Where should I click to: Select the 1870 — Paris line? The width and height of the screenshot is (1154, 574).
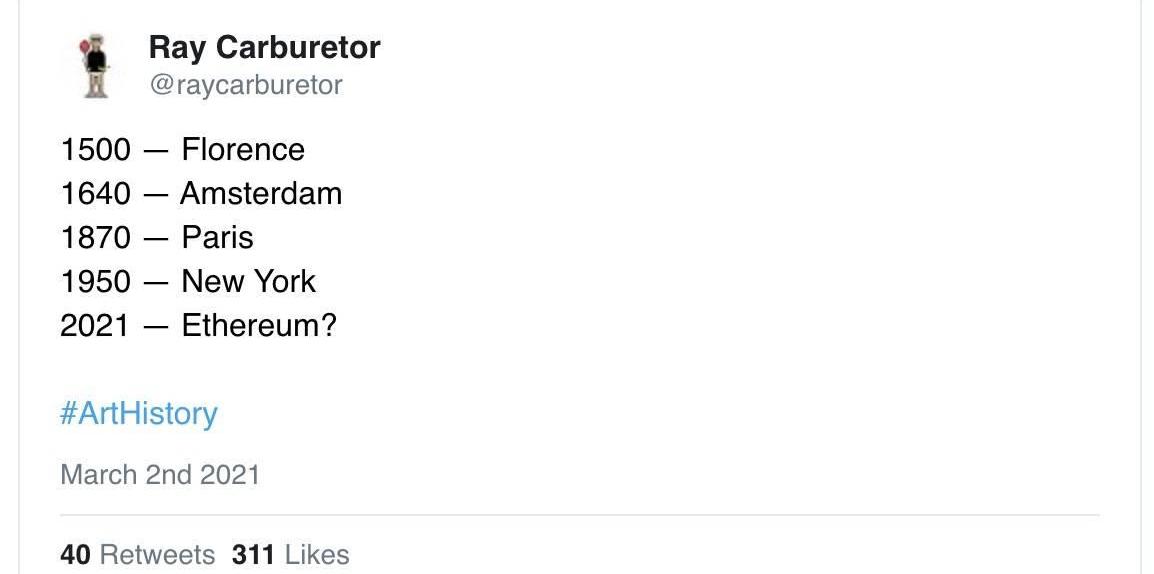coord(157,238)
